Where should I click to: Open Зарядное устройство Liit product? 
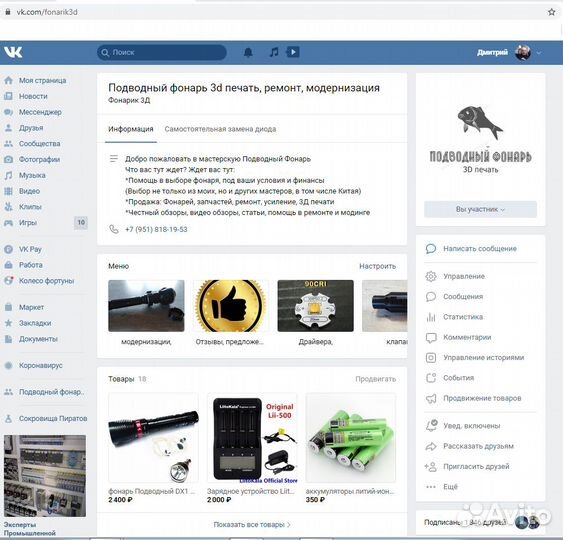click(x=252, y=438)
